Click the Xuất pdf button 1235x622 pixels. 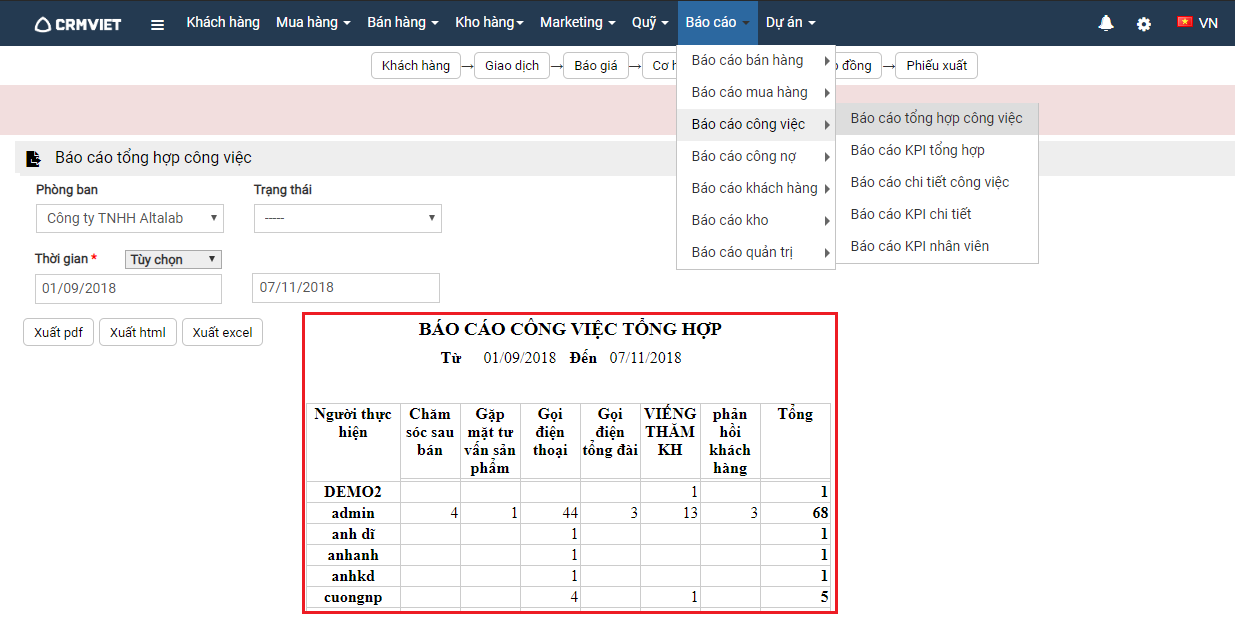pos(58,333)
